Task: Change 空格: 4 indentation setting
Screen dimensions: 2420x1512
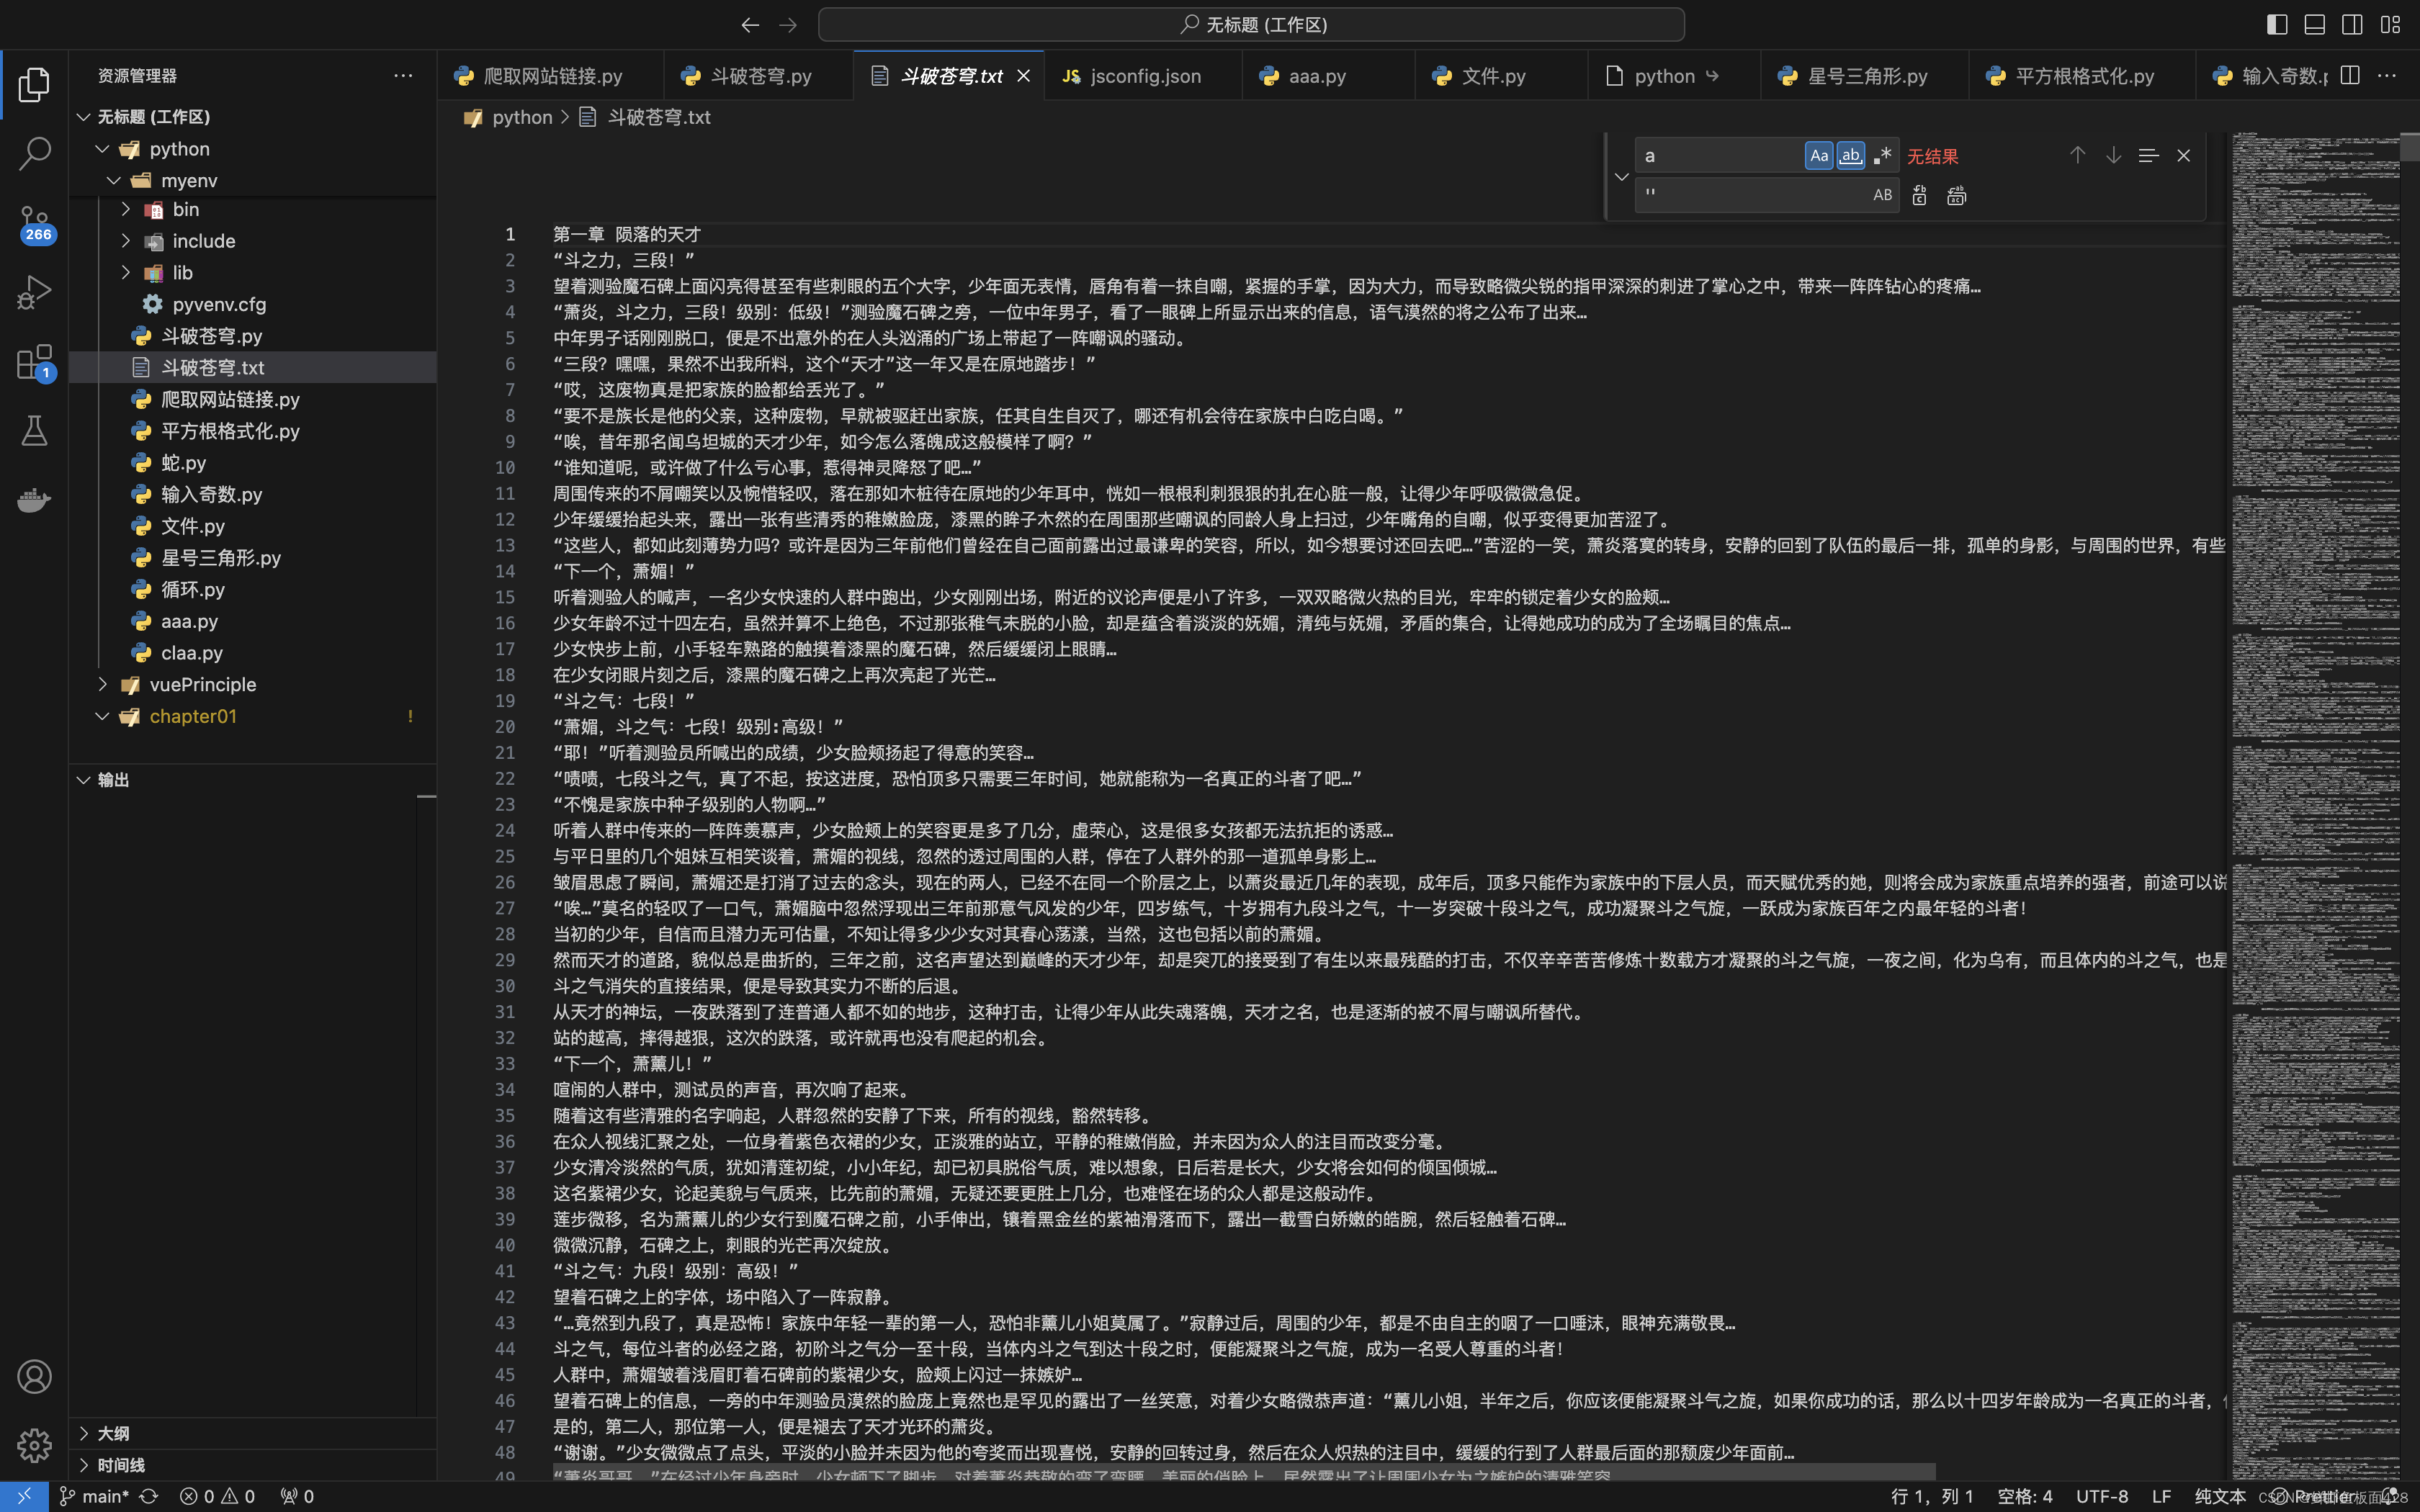Action: 2024,1496
